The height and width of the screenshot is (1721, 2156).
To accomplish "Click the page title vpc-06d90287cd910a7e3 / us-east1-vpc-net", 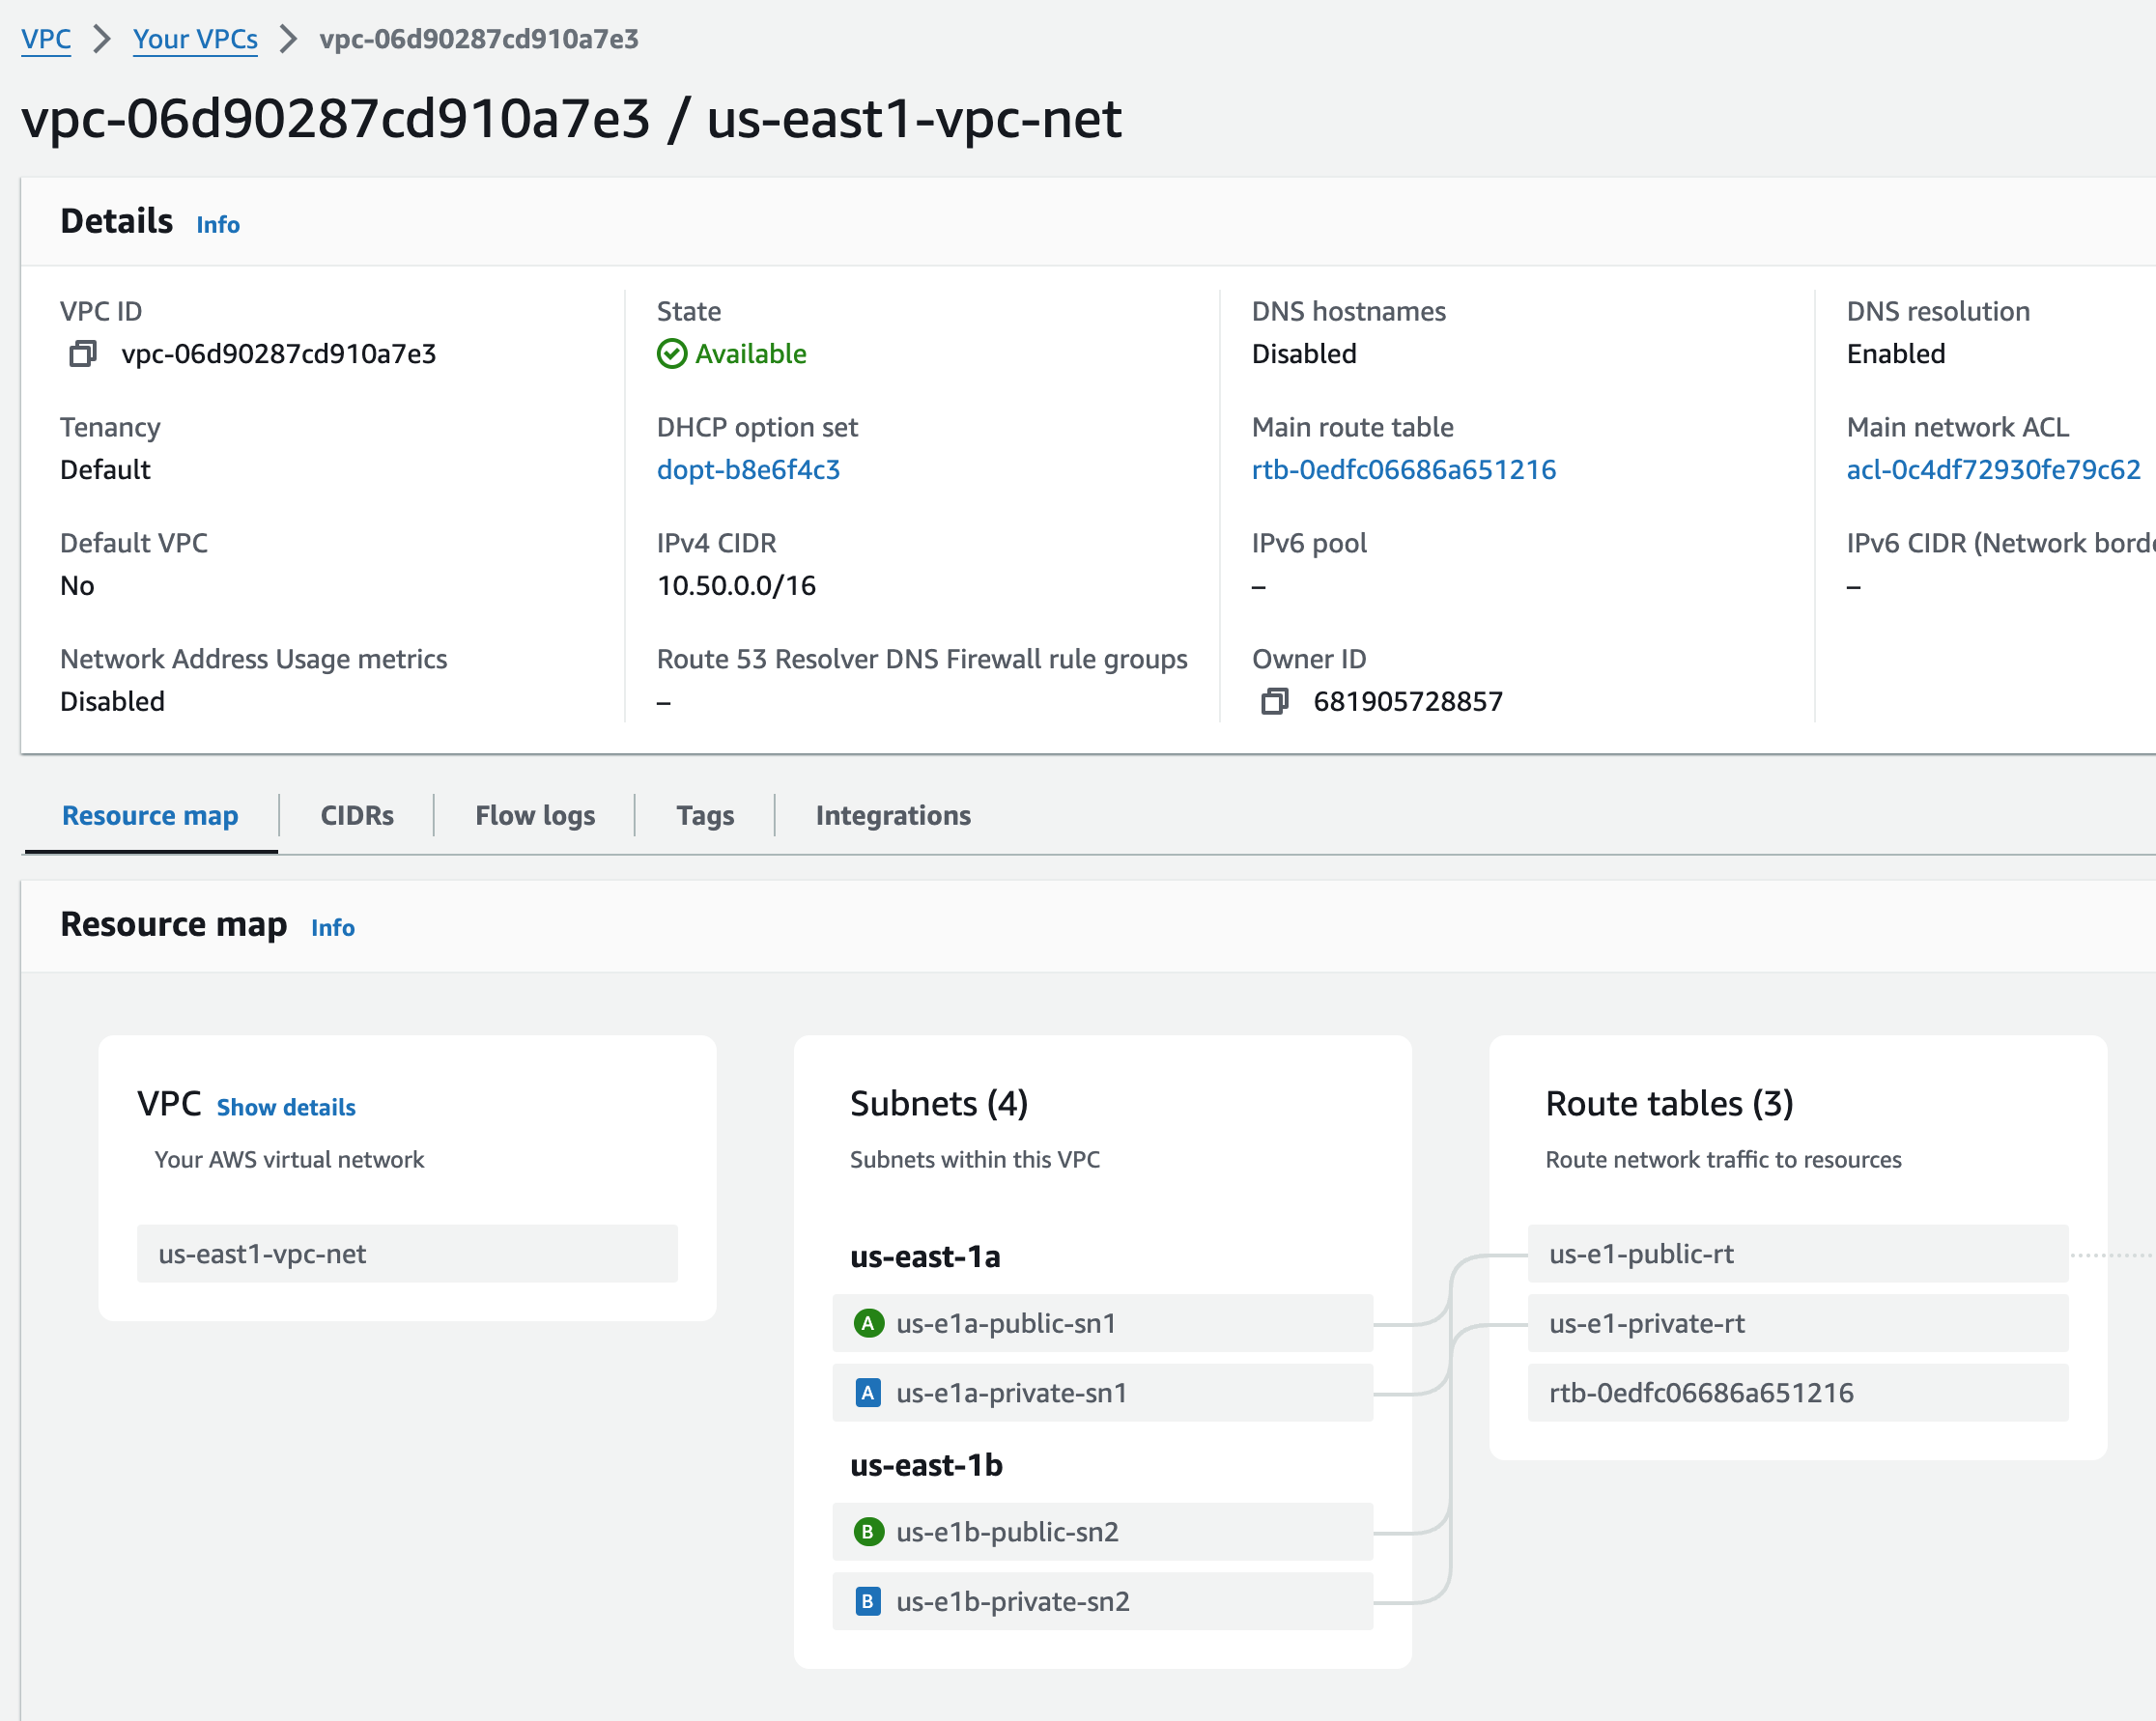I will (571, 119).
